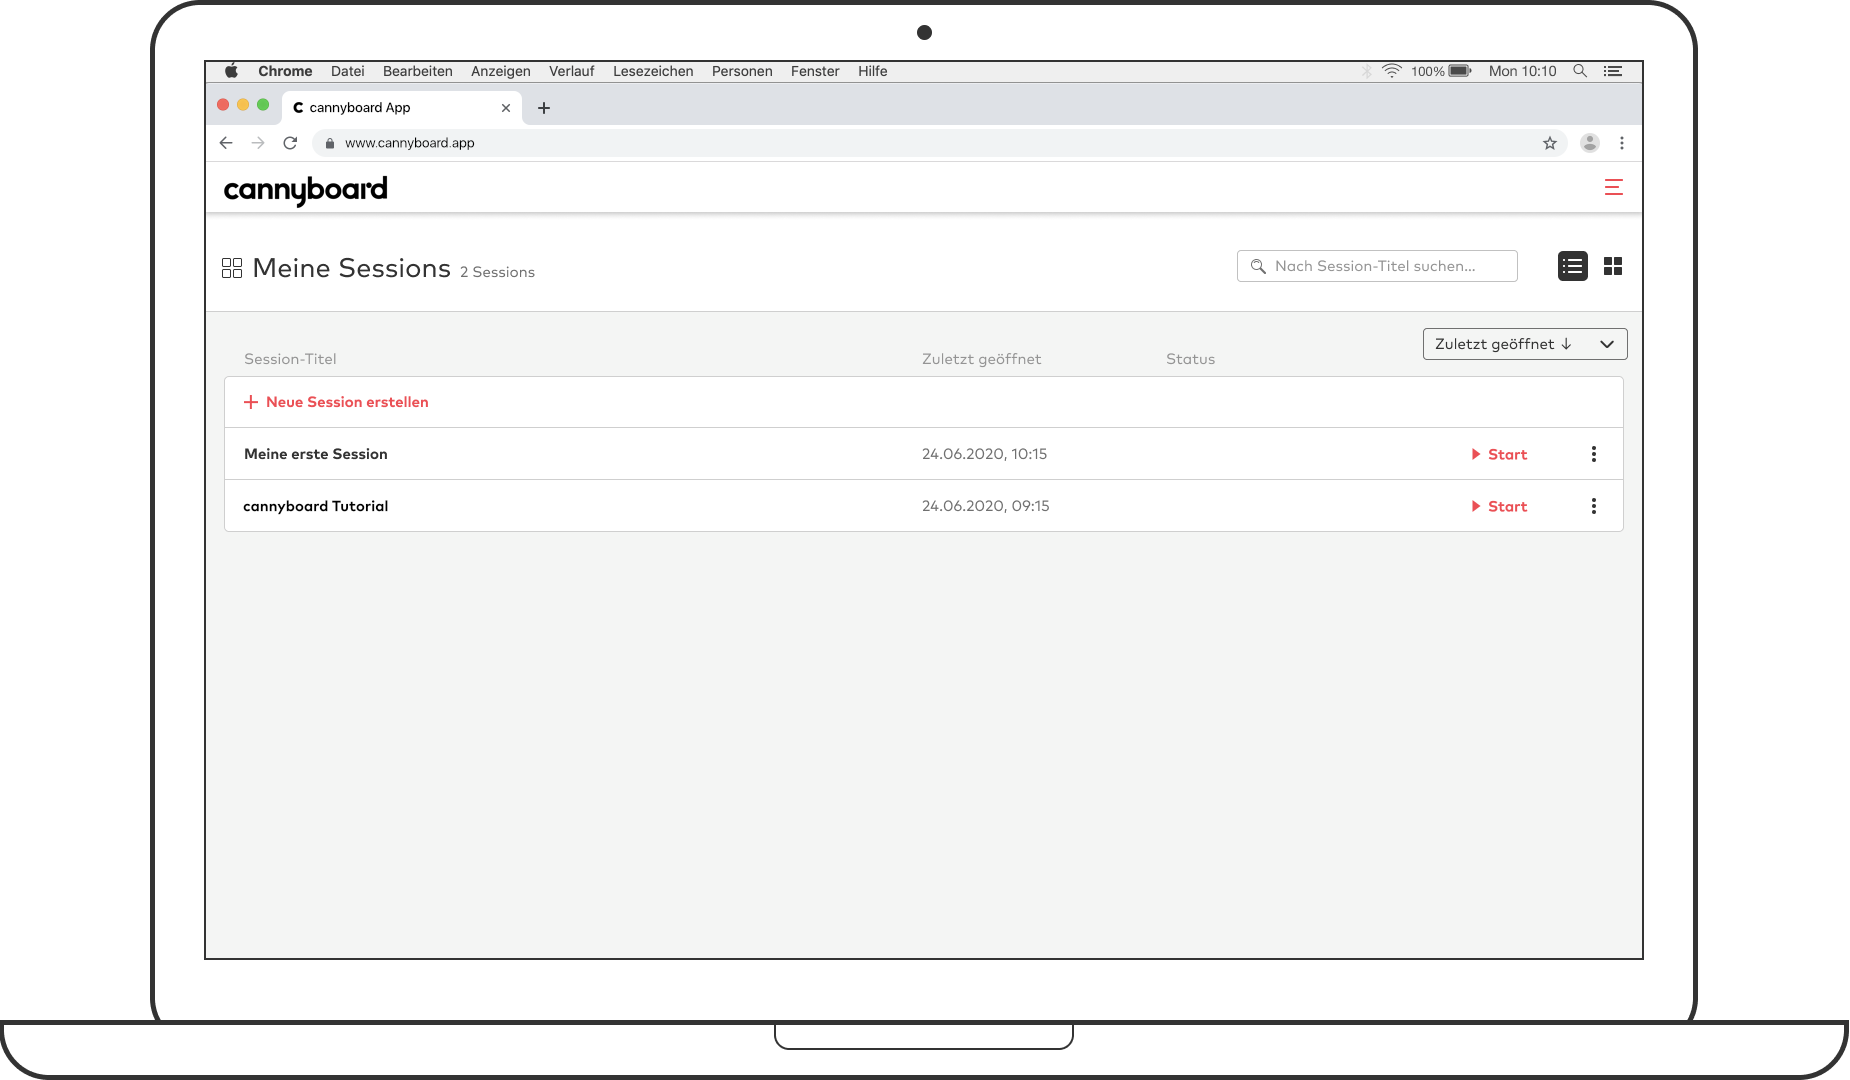The height and width of the screenshot is (1080, 1850).
Task: Close the cannyboard App tab
Action: click(x=506, y=108)
